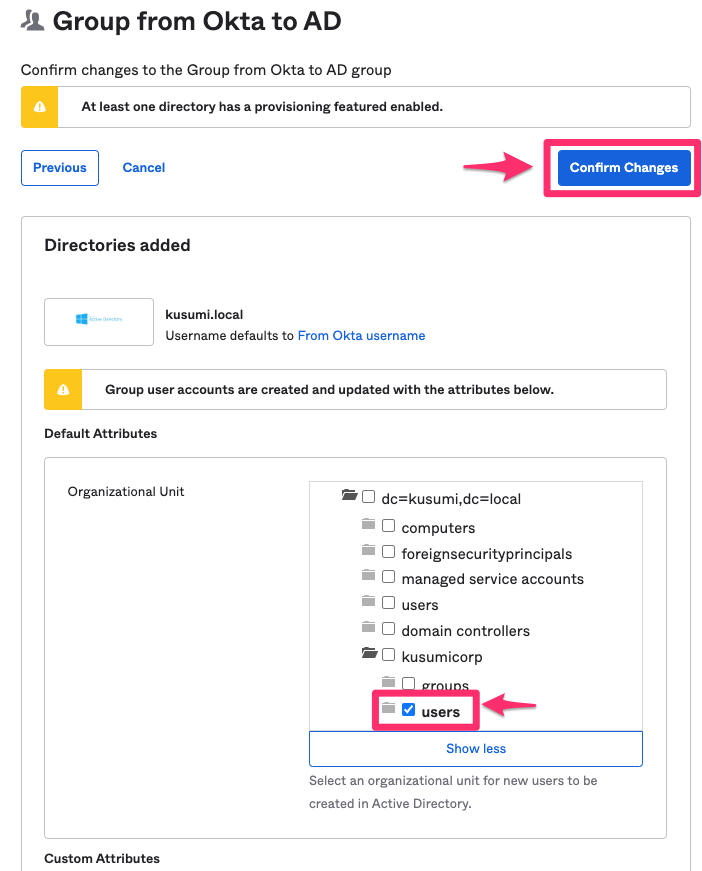Click the warning triangle on the provisioning alert

tap(40, 106)
